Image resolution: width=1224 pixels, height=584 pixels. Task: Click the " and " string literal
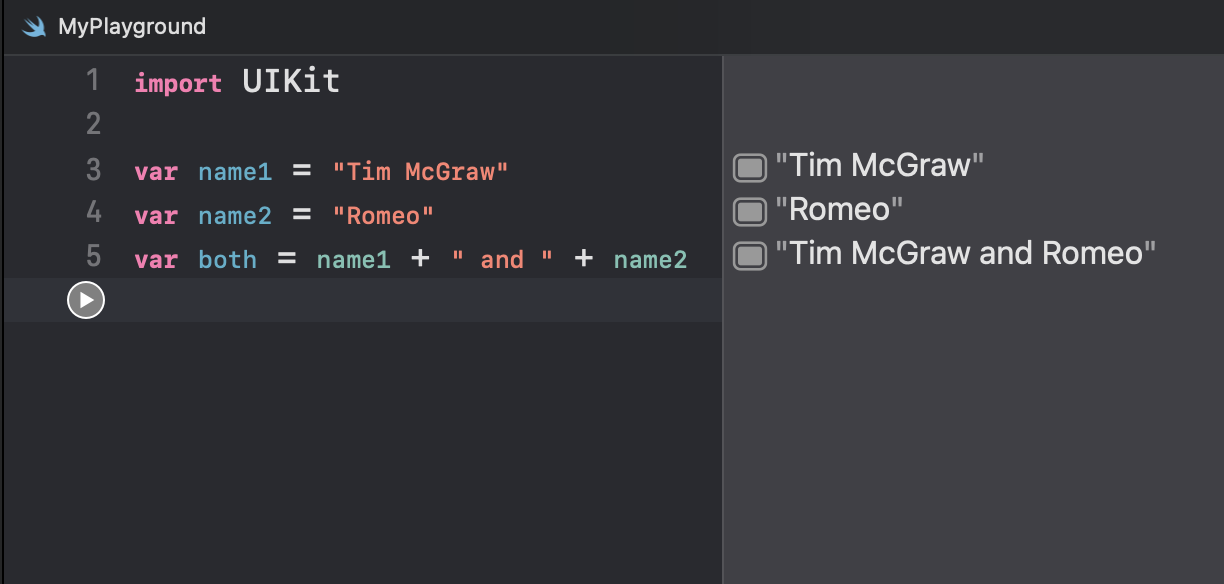pyautogui.click(x=502, y=260)
